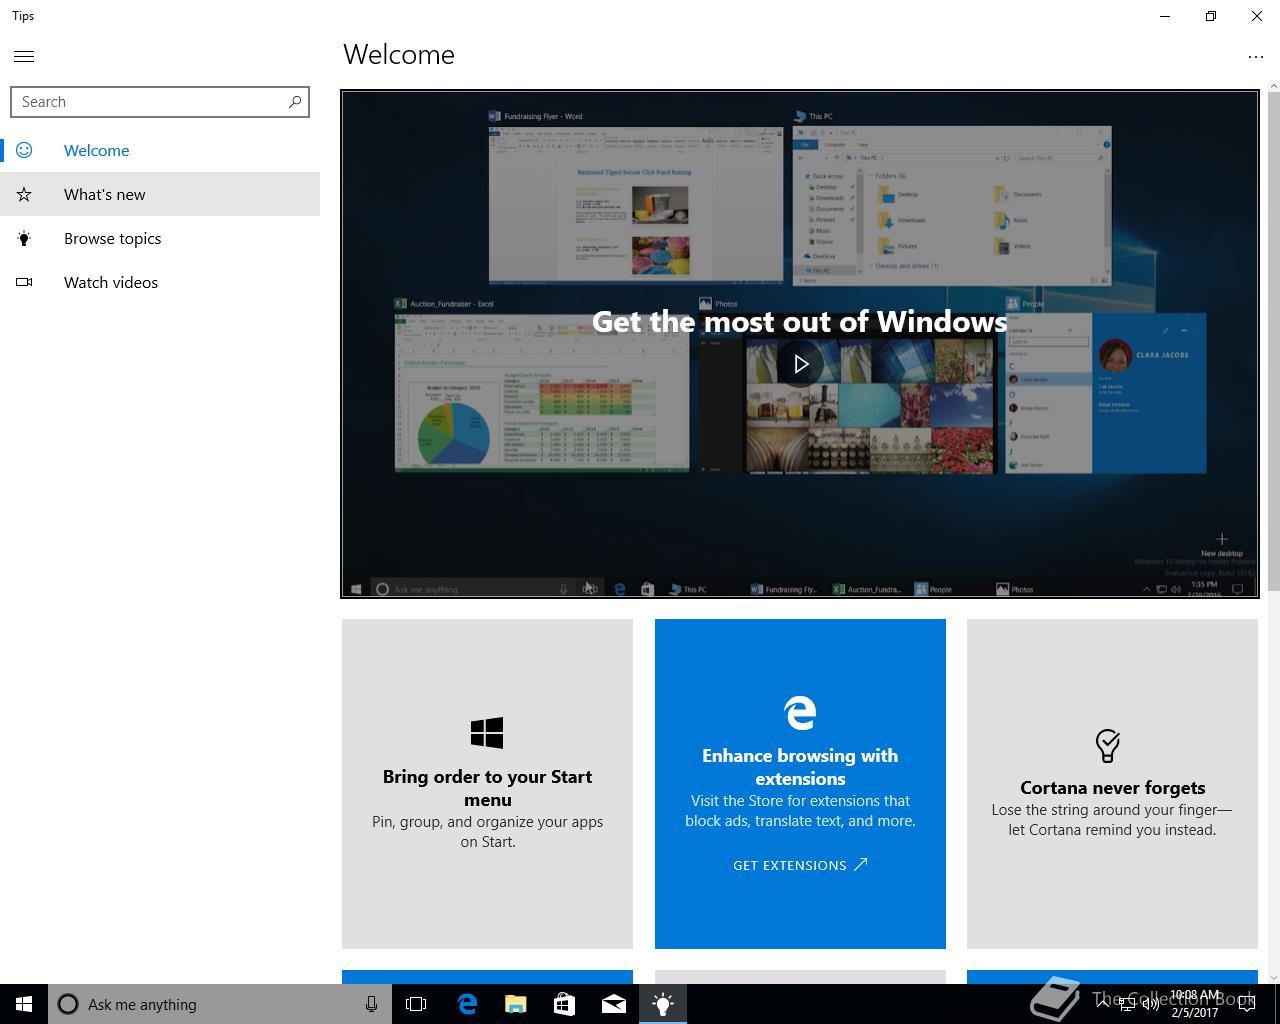This screenshot has height=1024, width=1280.
Task: Click the Edge icon in extensions tile
Action: pyautogui.click(x=800, y=712)
